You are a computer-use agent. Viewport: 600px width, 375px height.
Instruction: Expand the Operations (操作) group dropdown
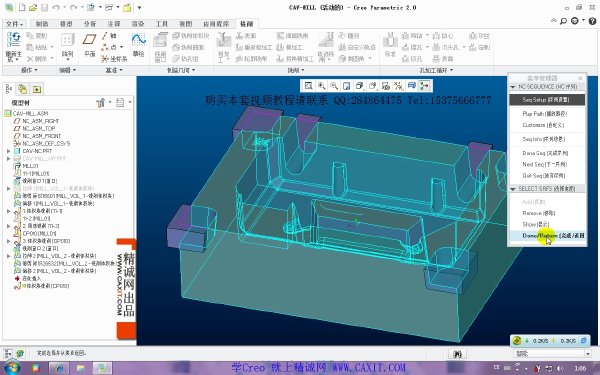[x=29, y=70]
